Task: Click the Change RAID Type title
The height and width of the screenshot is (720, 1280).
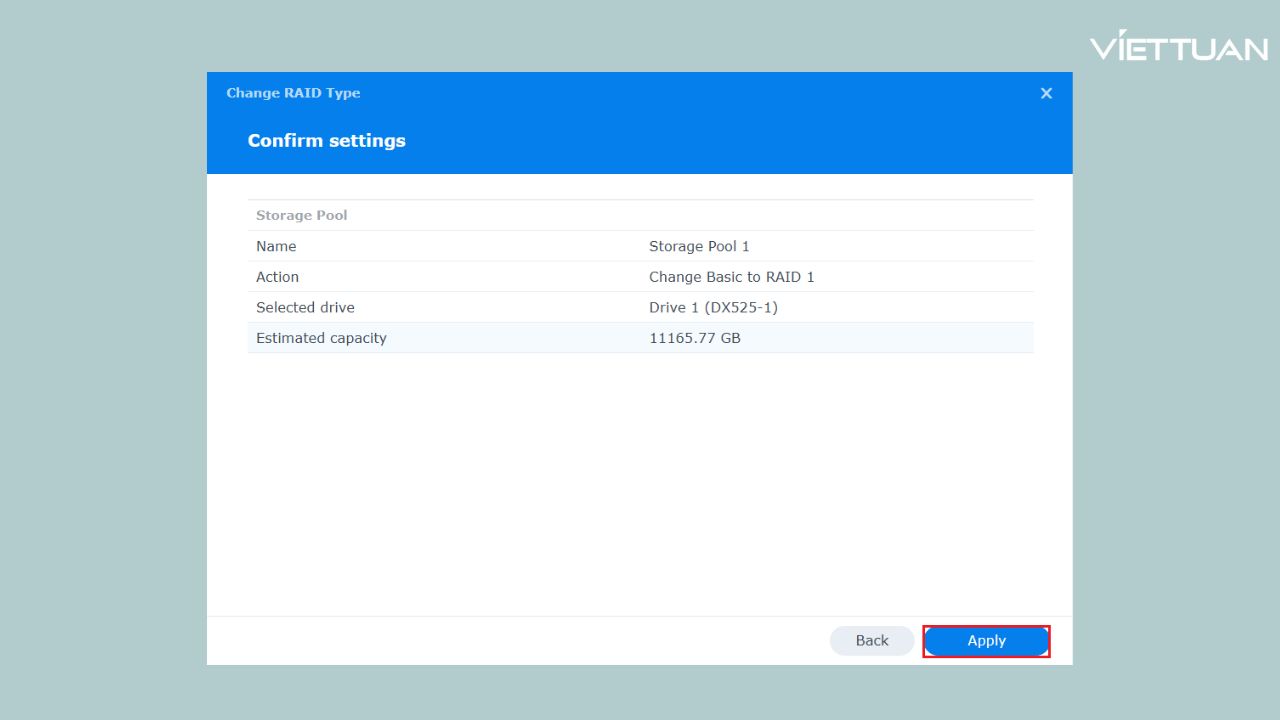Action: (293, 93)
